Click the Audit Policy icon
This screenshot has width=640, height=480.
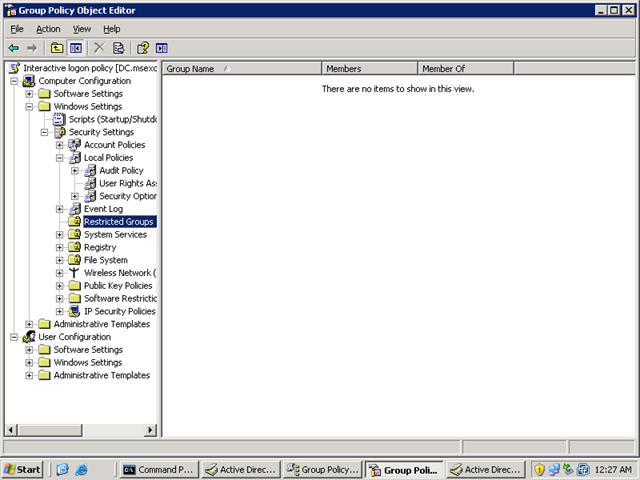[90, 171]
